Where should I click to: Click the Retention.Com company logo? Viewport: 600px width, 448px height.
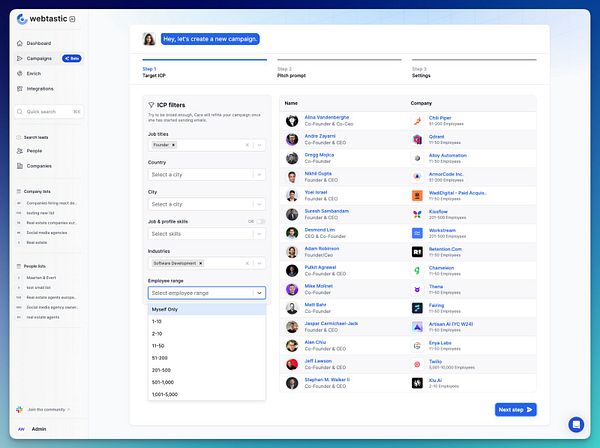coord(417,252)
